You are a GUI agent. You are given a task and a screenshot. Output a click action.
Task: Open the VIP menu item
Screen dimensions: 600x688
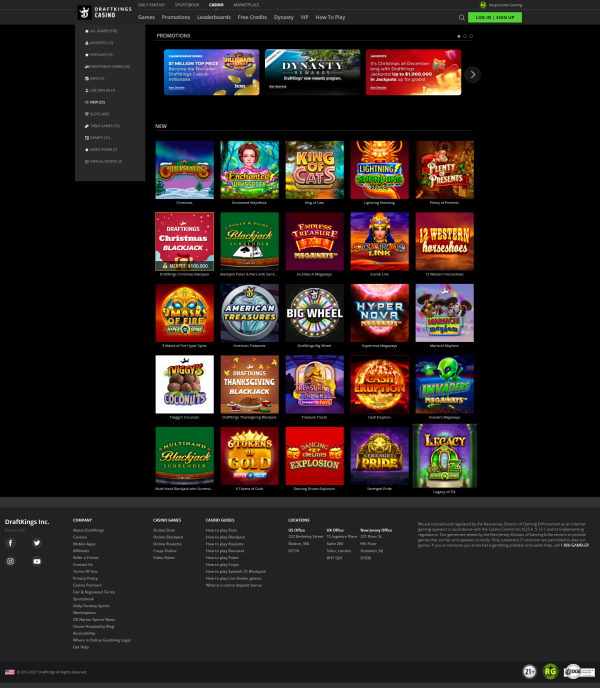304,18
